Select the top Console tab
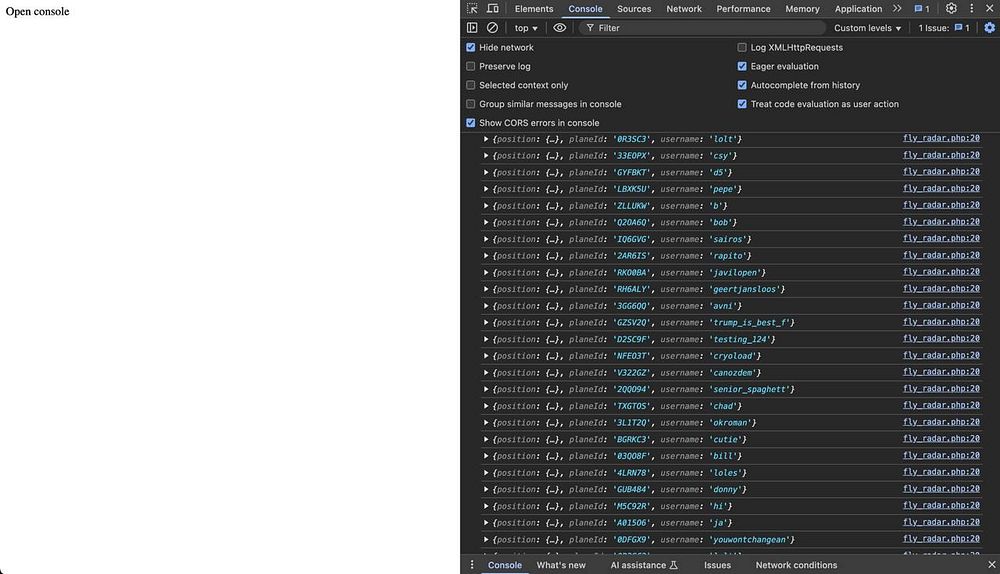1000x574 pixels. [x=585, y=9]
